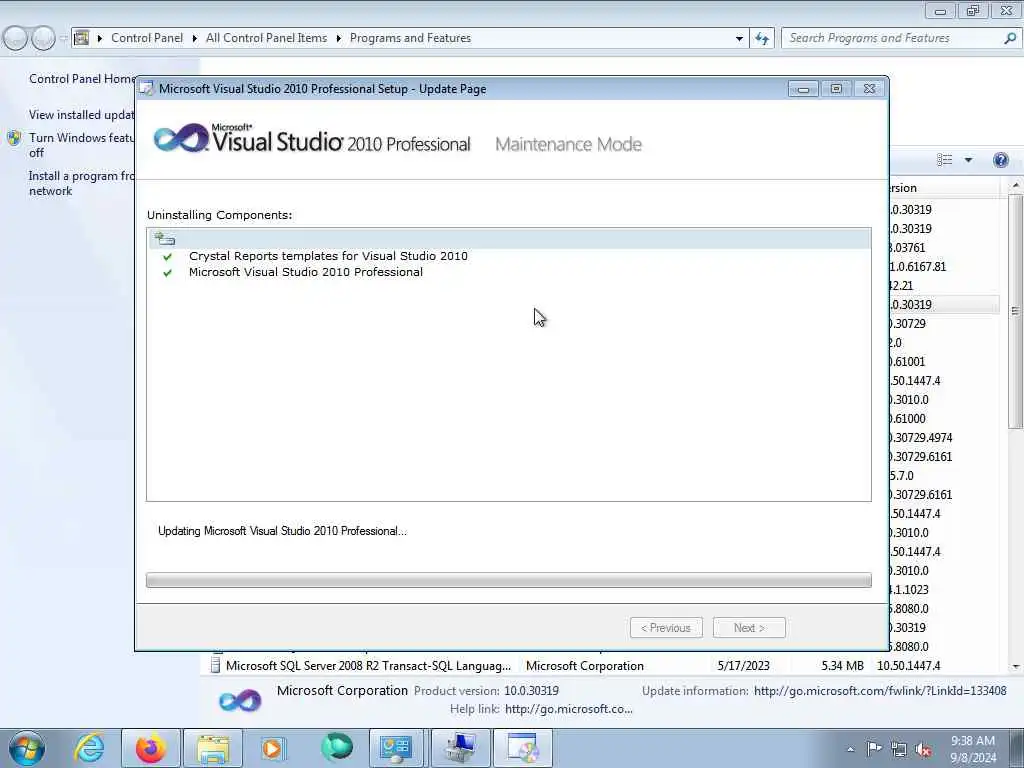Click the search magnifier icon
Viewport: 1024px width, 768px height.
pos(1010,39)
